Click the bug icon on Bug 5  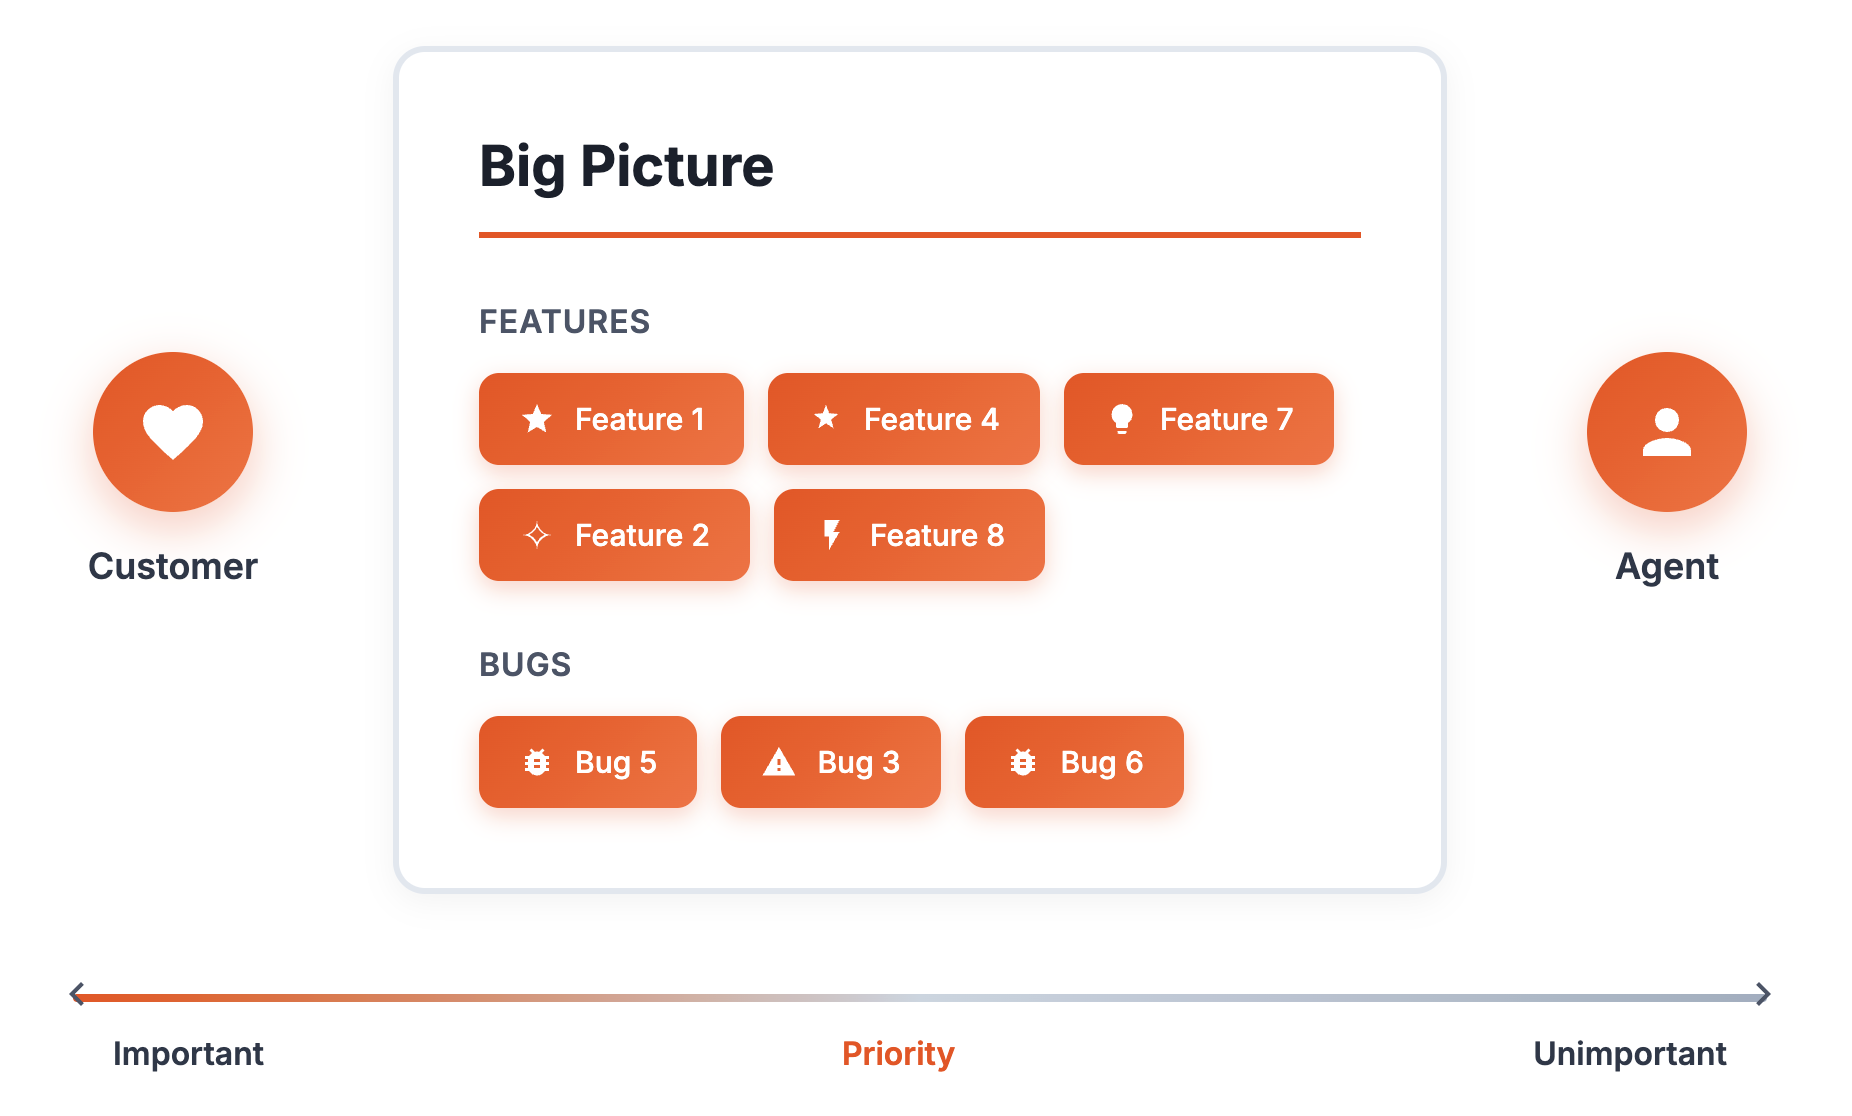tap(537, 762)
